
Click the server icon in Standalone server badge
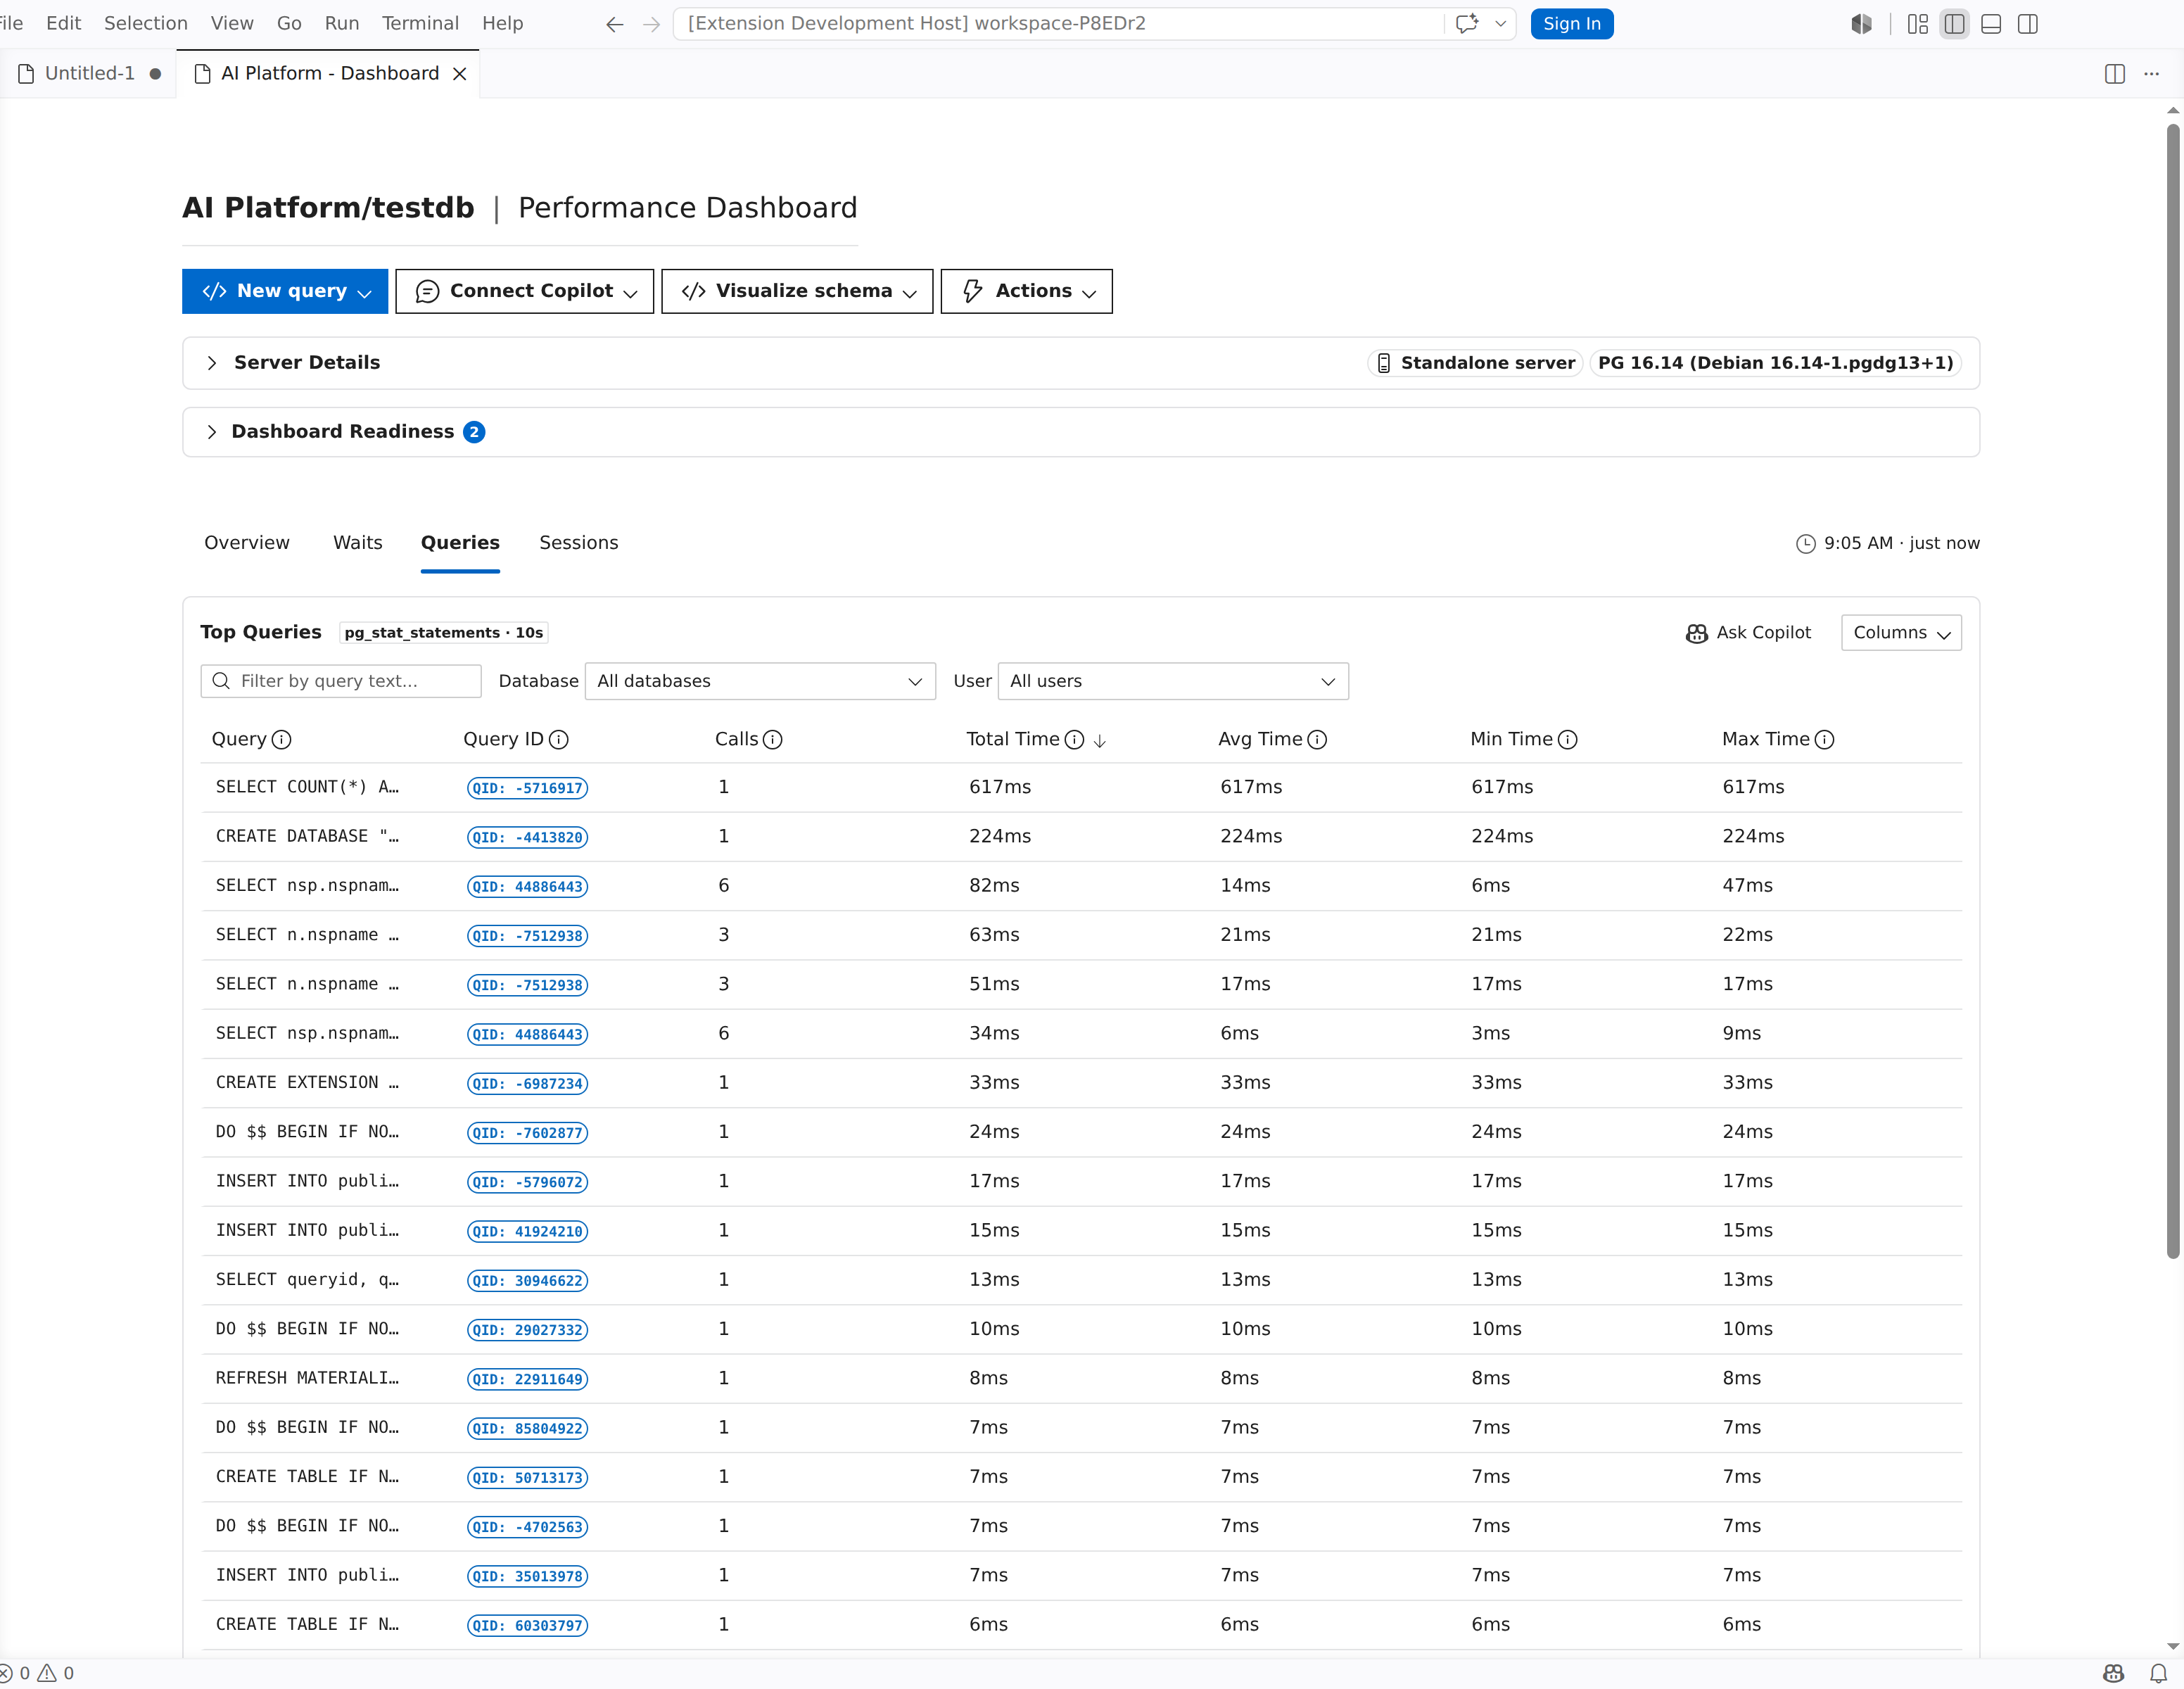[x=1384, y=363]
